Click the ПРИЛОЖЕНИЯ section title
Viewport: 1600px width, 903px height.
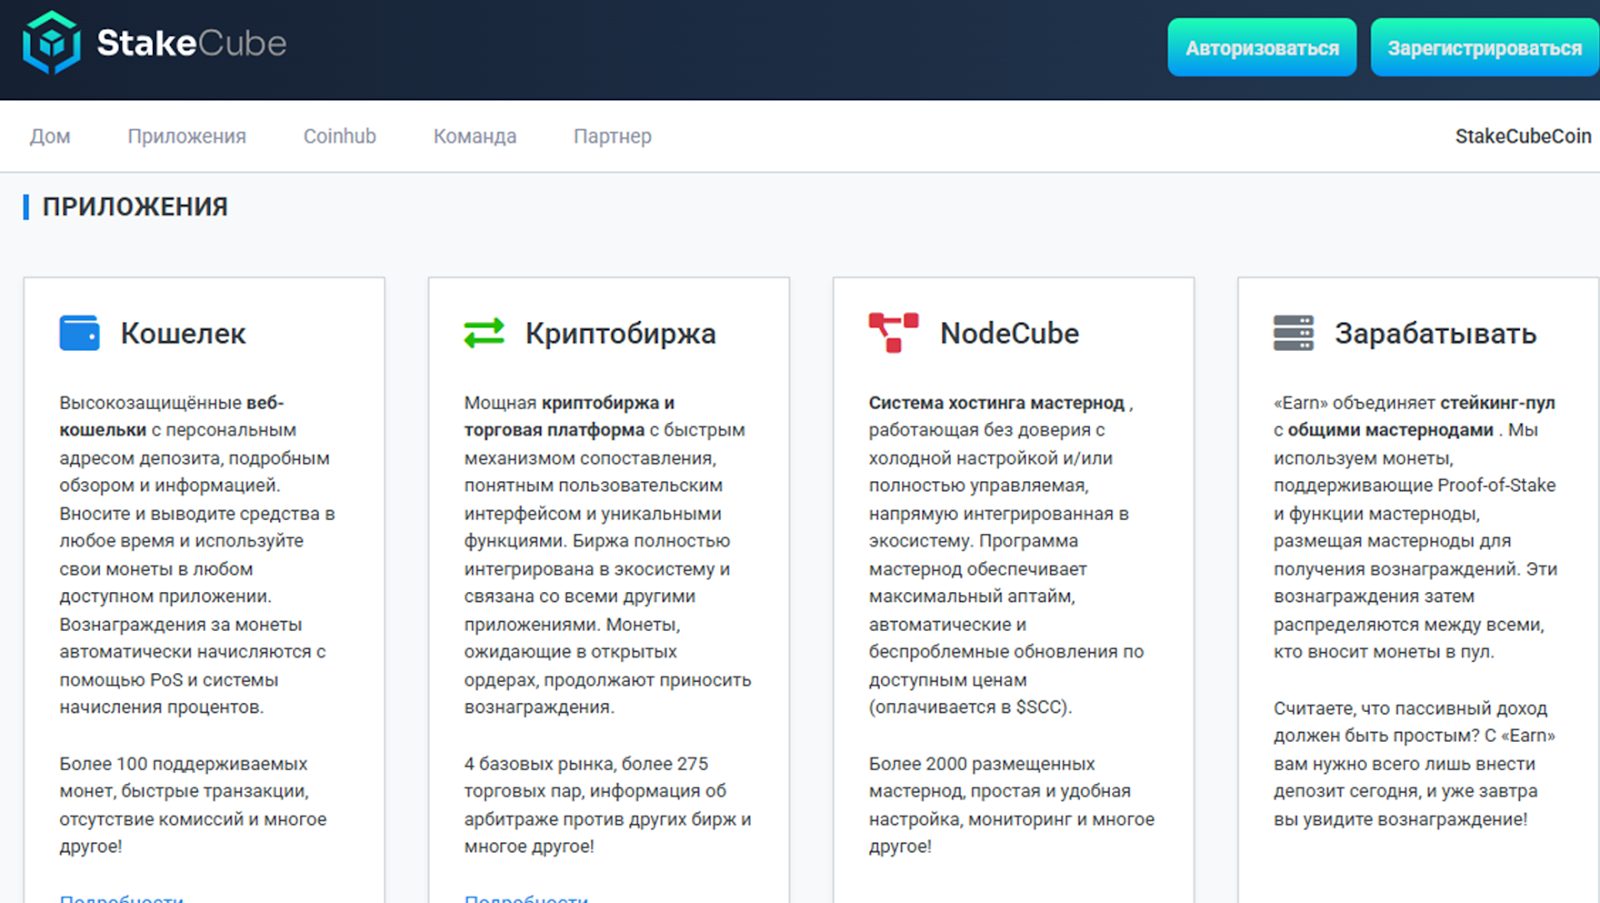click(x=135, y=207)
